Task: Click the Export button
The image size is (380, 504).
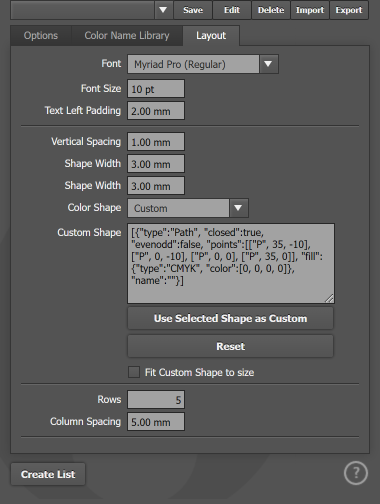Action: [349, 10]
